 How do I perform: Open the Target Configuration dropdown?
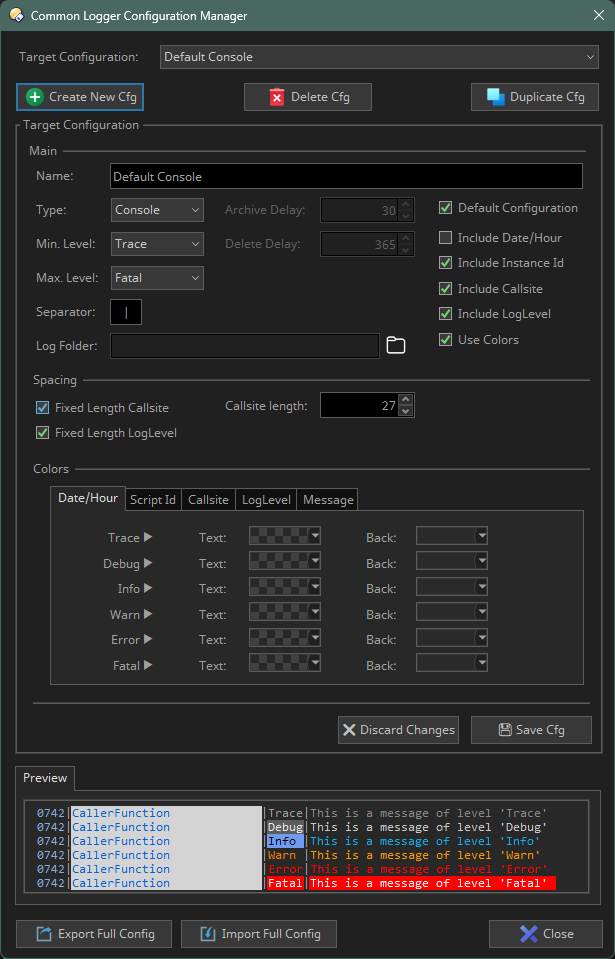click(x=379, y=57)
